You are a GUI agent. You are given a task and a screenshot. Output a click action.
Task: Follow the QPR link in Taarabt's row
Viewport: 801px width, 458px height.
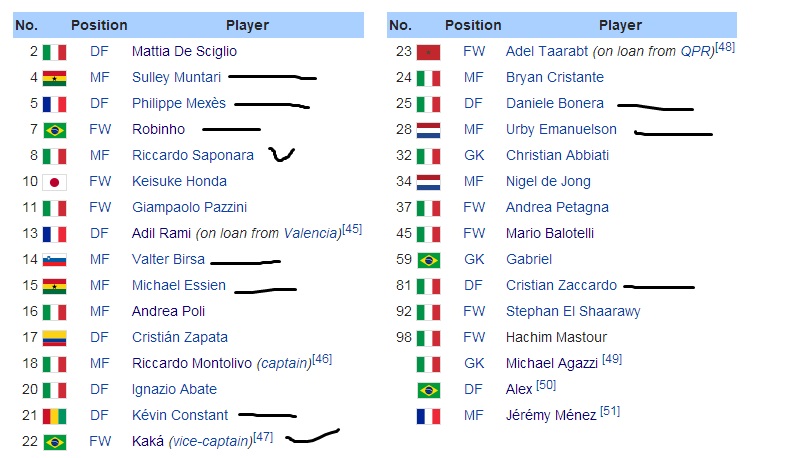[694, 52]
